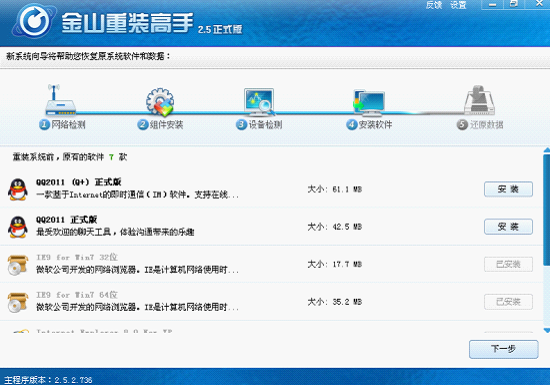The image size is (550, 385).
Task: Click the IE9 for Win7 32位 title
Action: pyautogui.click(x=77, y=257)
